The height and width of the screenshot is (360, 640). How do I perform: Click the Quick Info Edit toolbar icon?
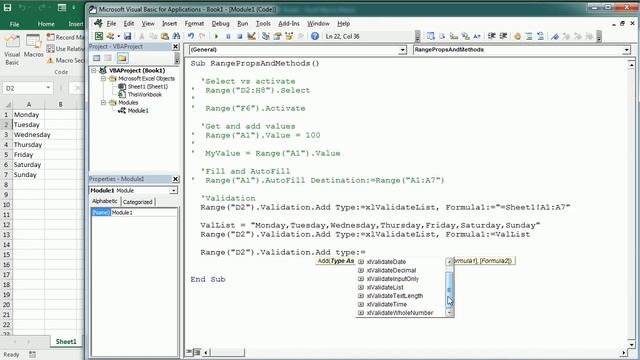pos(453,36)
